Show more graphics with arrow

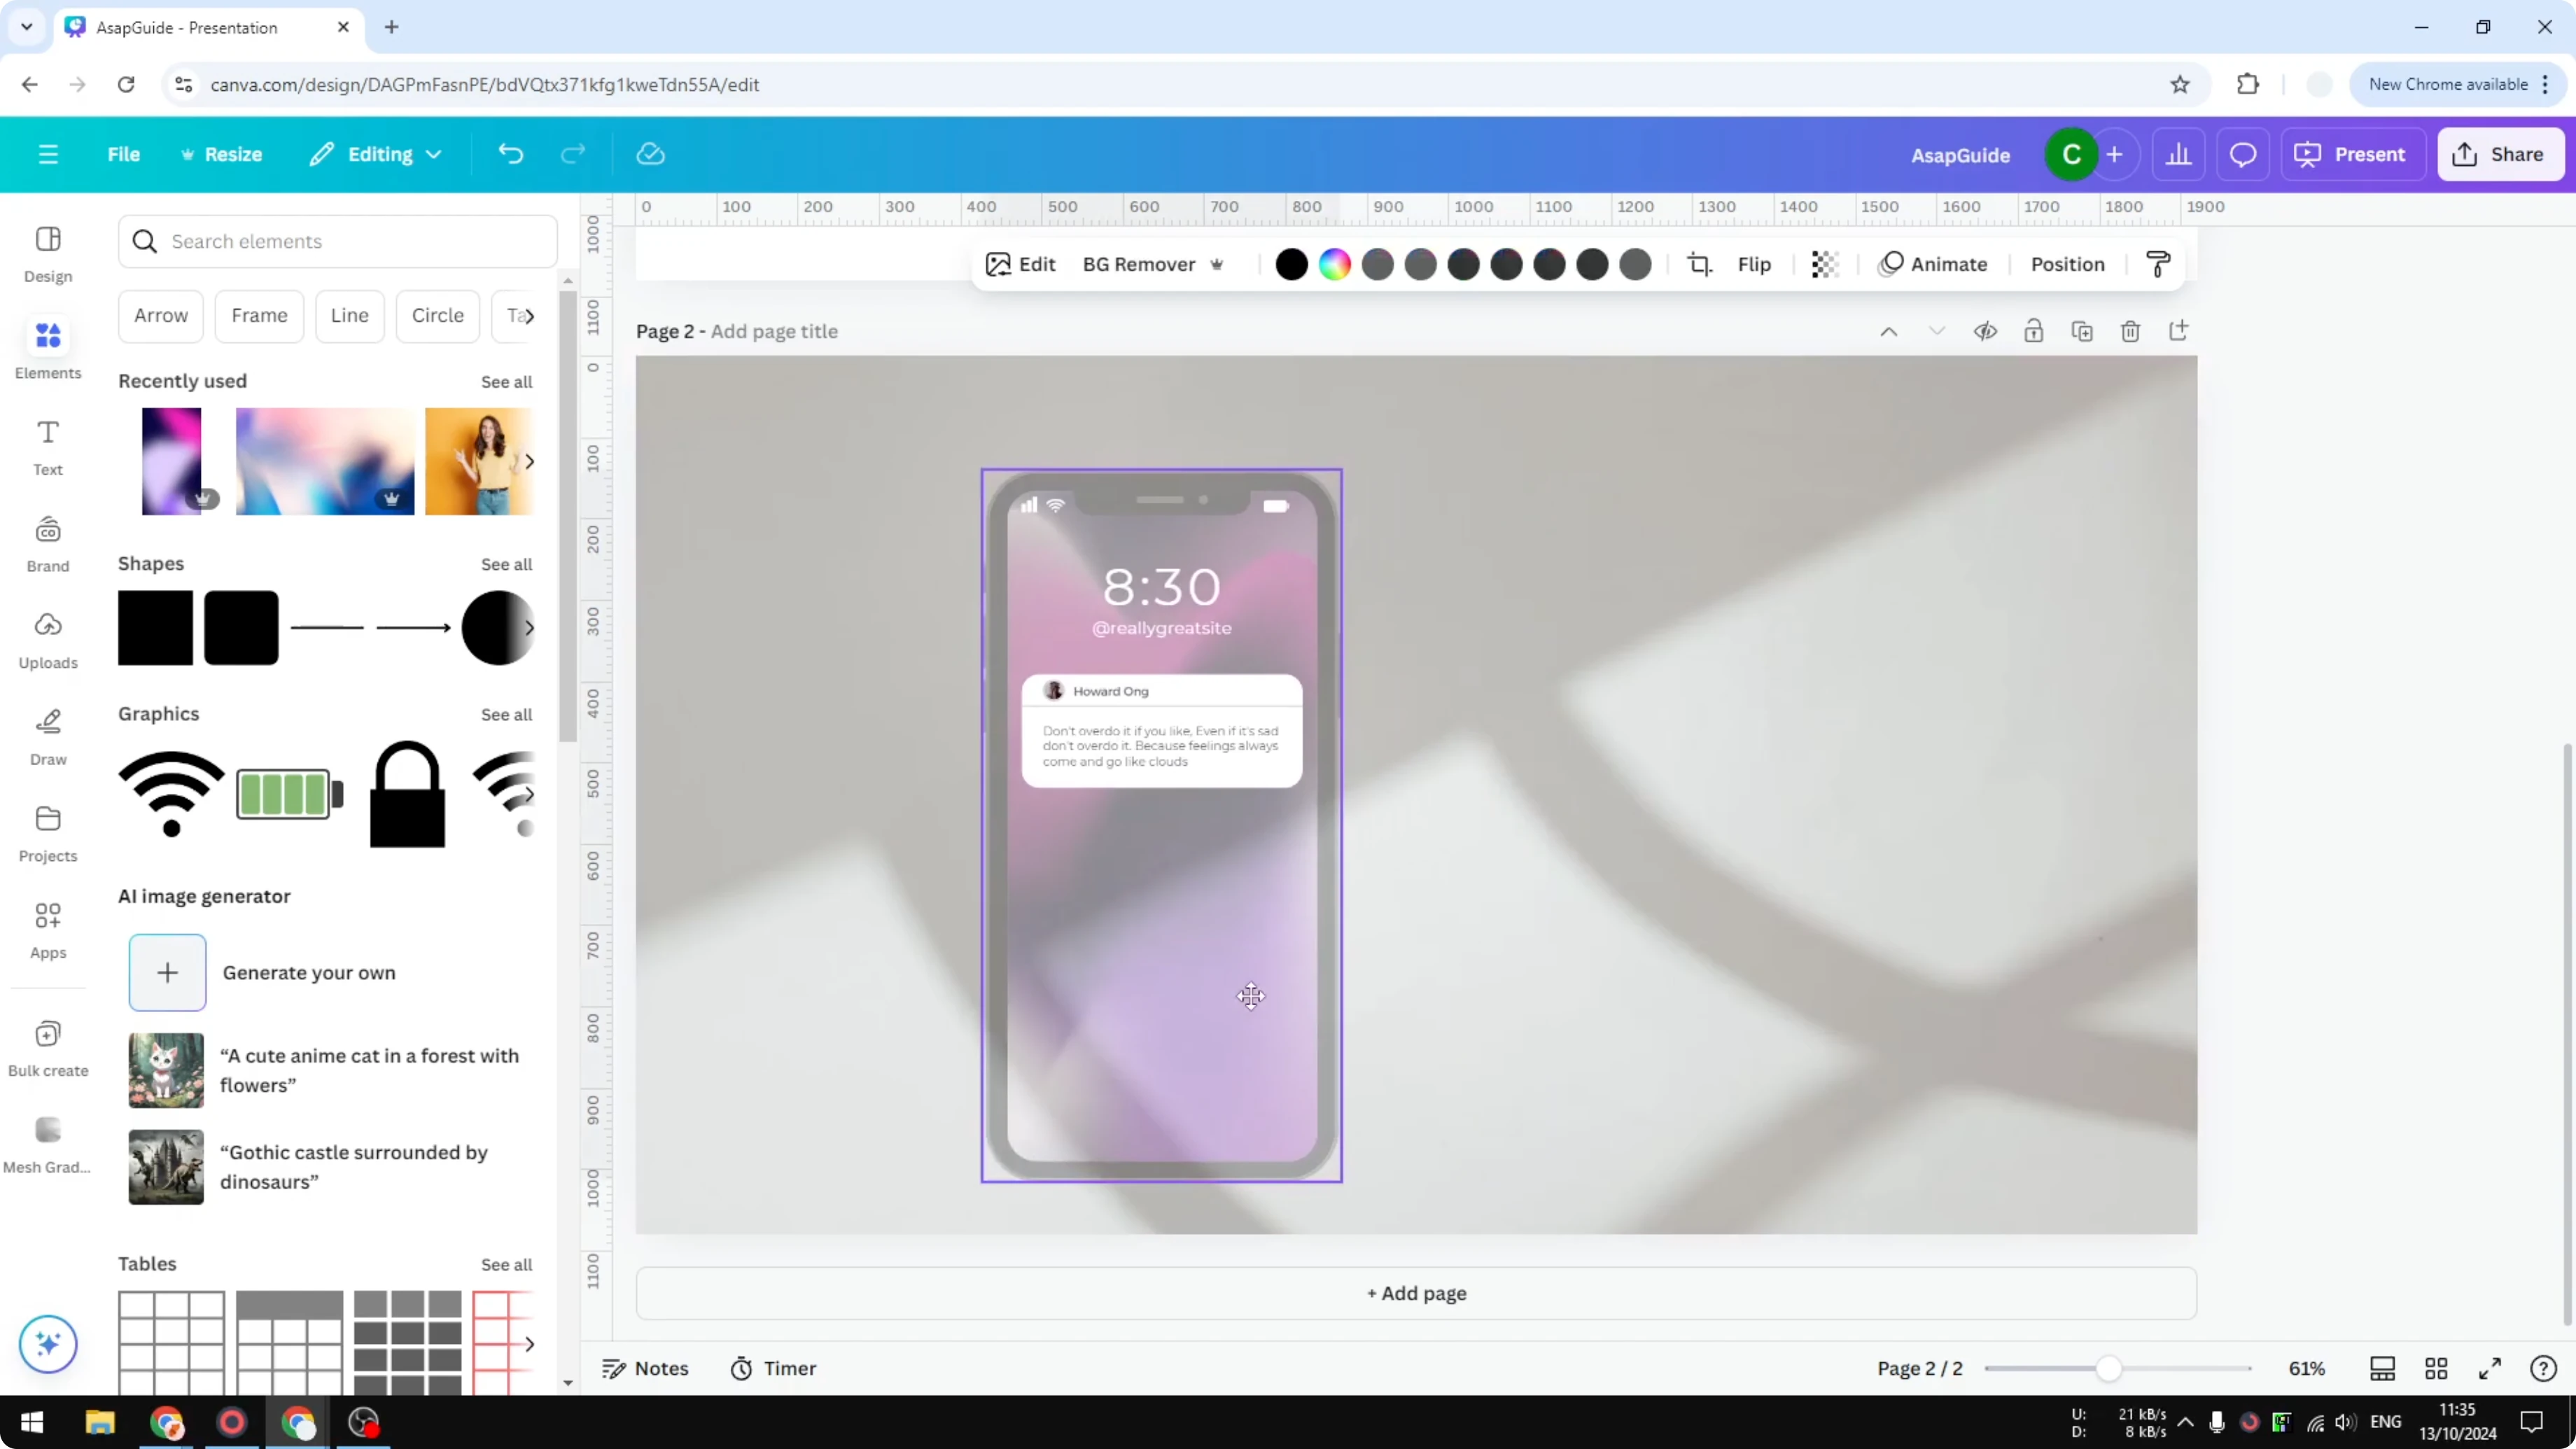(x=529, y=794)
